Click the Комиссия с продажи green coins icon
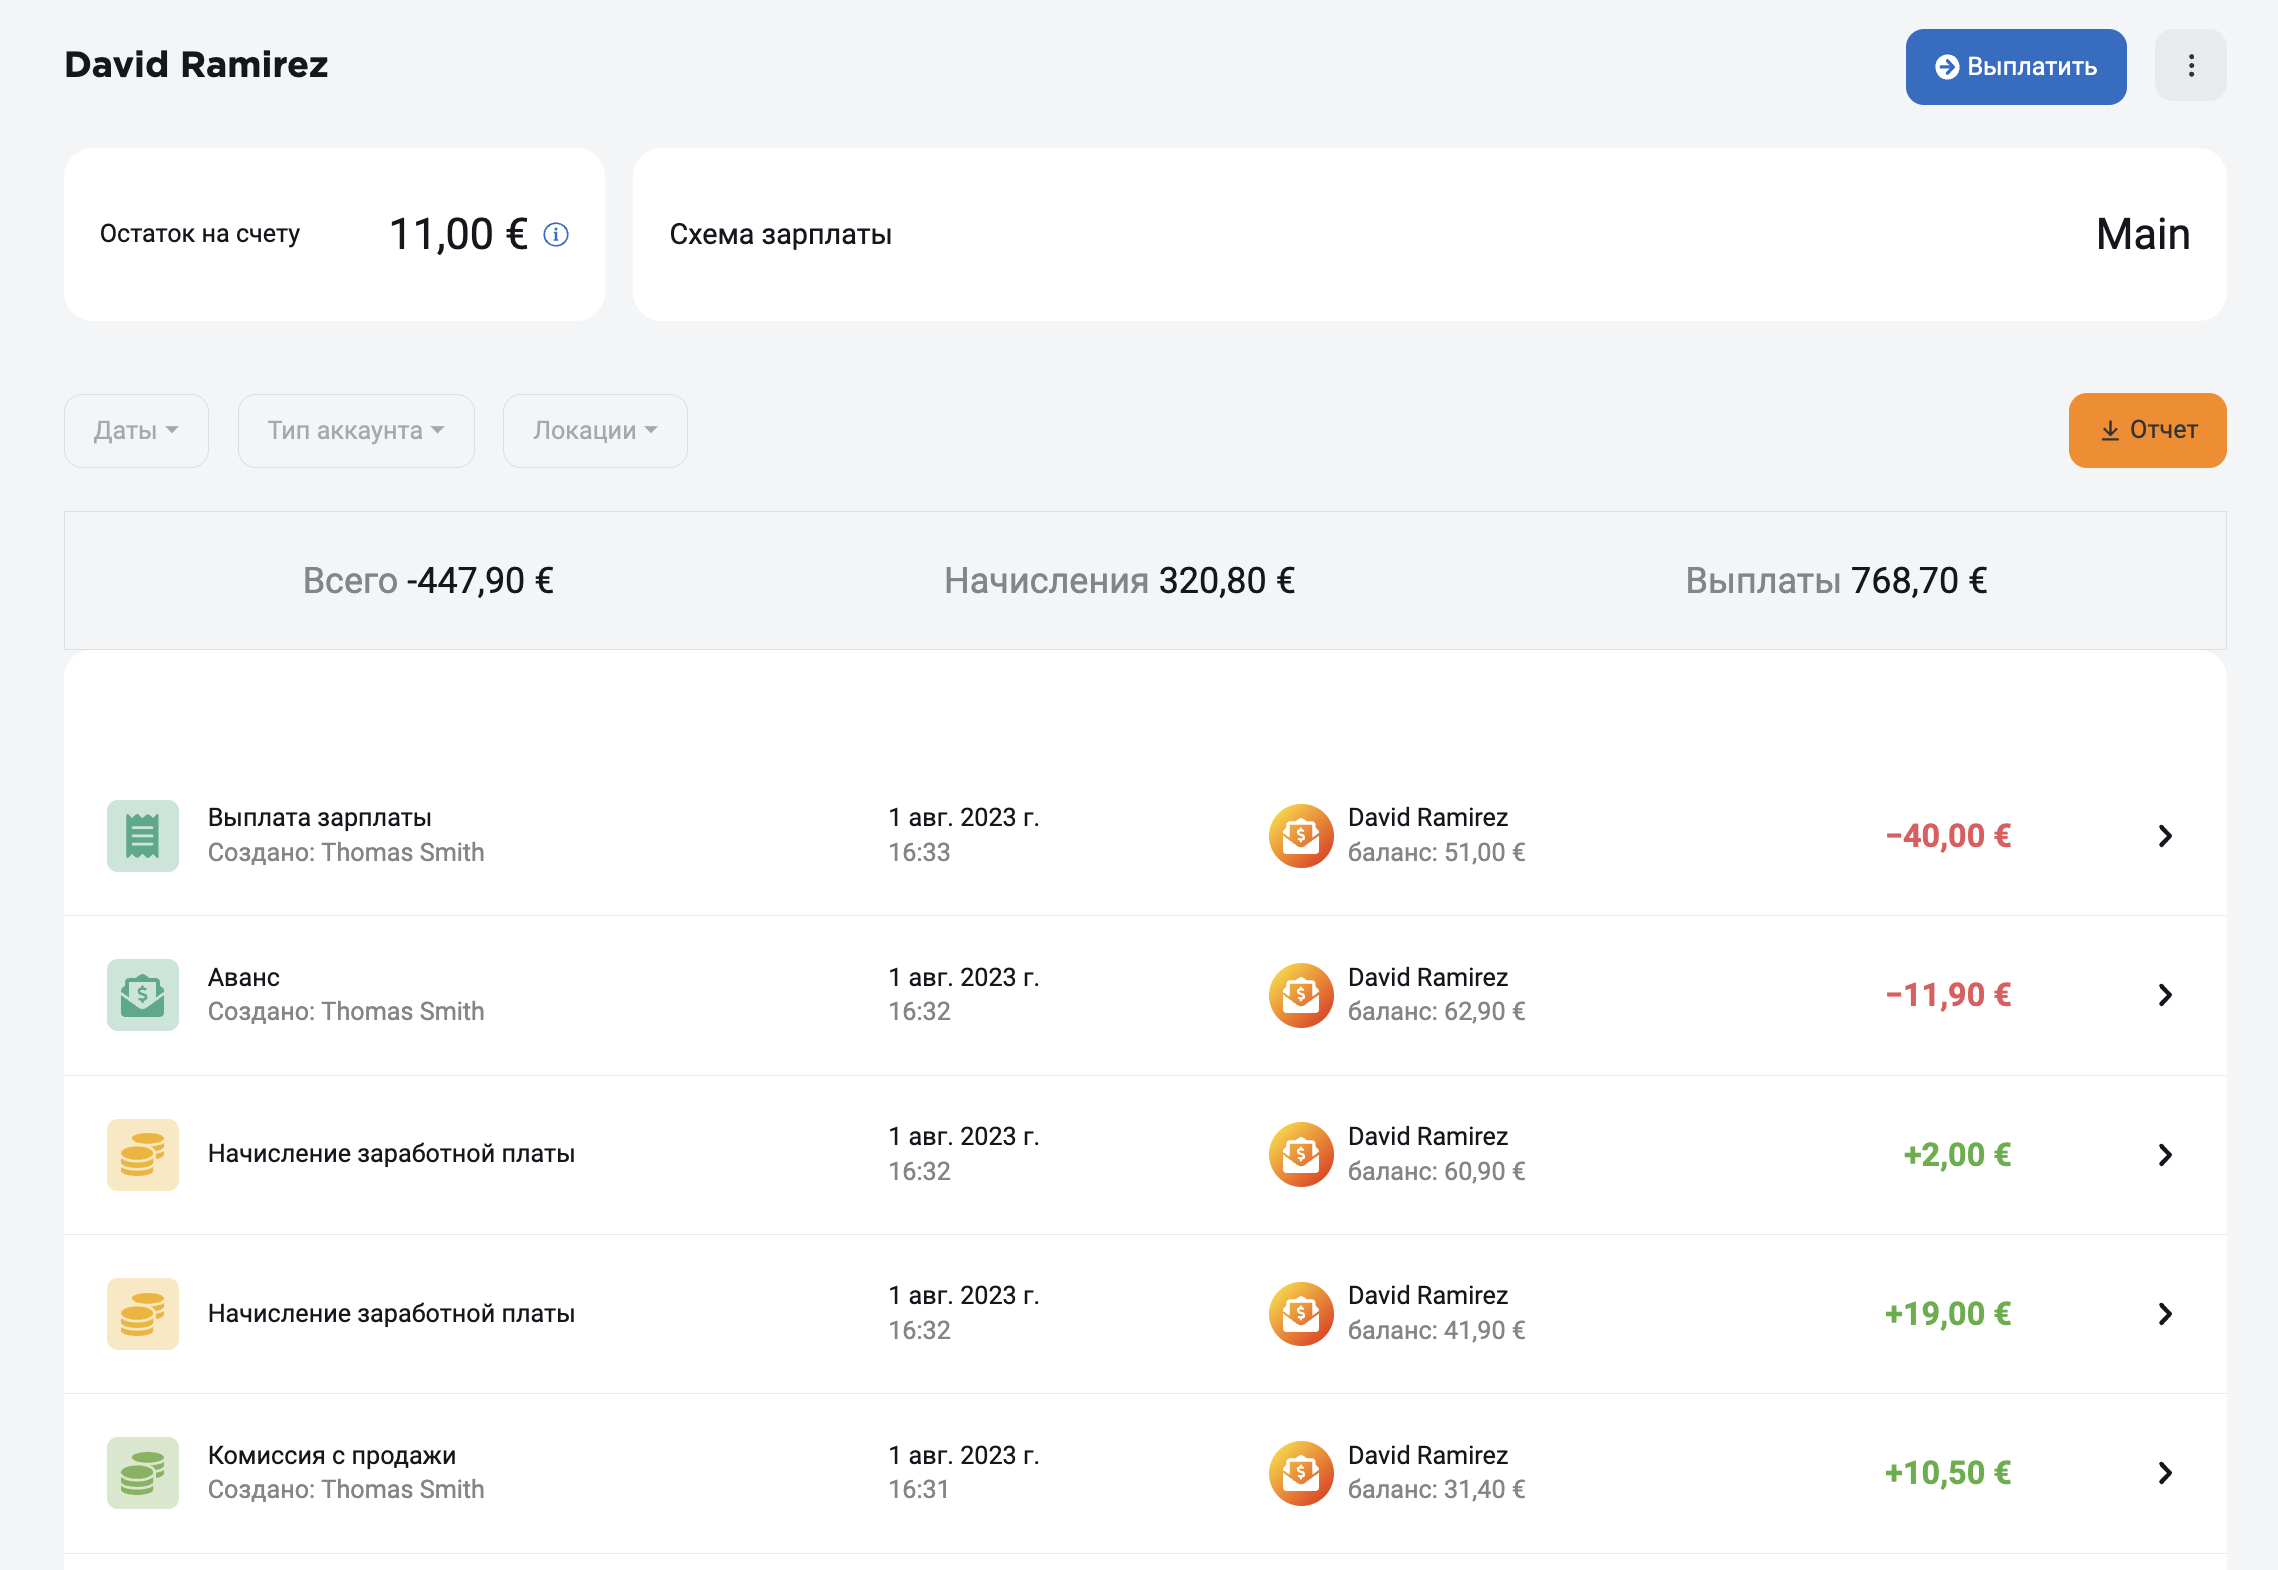Screen dimensions: 2278x1570 [143, 1472]
